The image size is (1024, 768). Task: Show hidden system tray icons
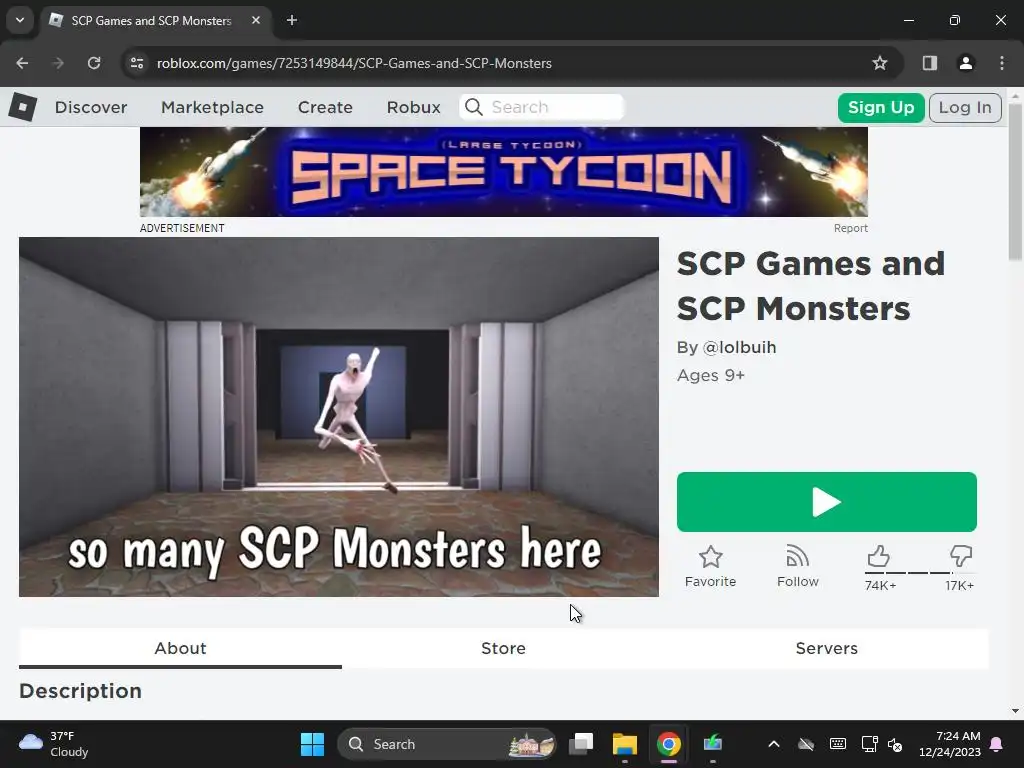coord(774,744)
